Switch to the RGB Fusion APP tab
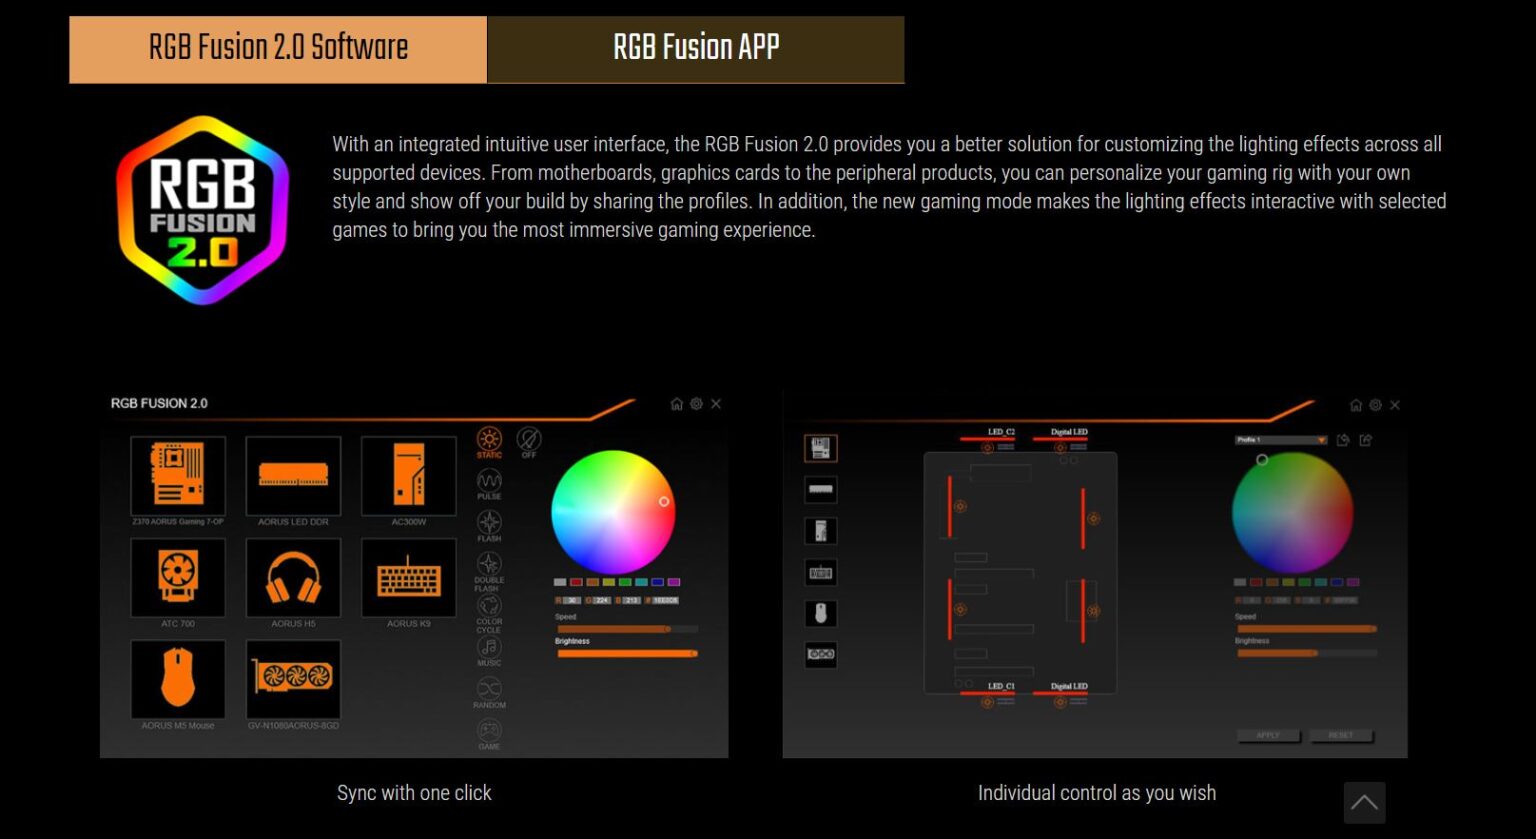 click(696, 49)
